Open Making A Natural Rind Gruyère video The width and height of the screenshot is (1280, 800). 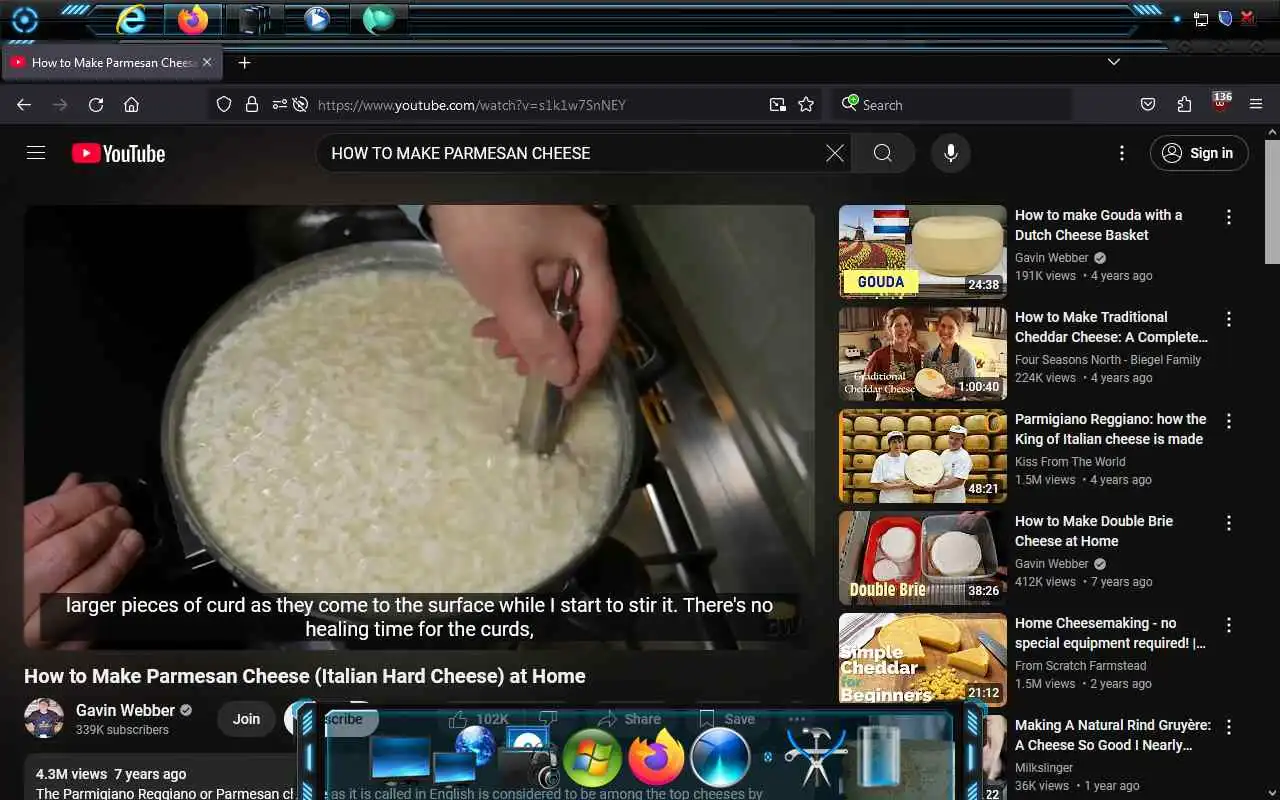click(x=1113, y=735)
